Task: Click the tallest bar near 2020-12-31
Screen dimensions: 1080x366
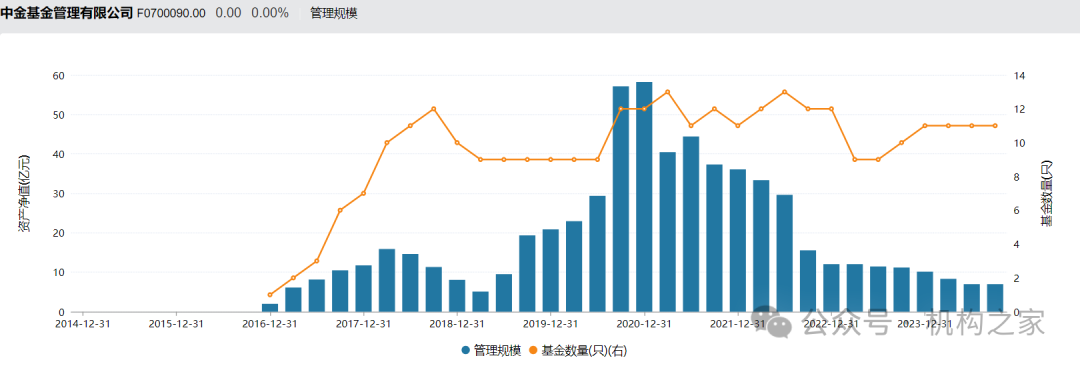Action: point(644,197)
